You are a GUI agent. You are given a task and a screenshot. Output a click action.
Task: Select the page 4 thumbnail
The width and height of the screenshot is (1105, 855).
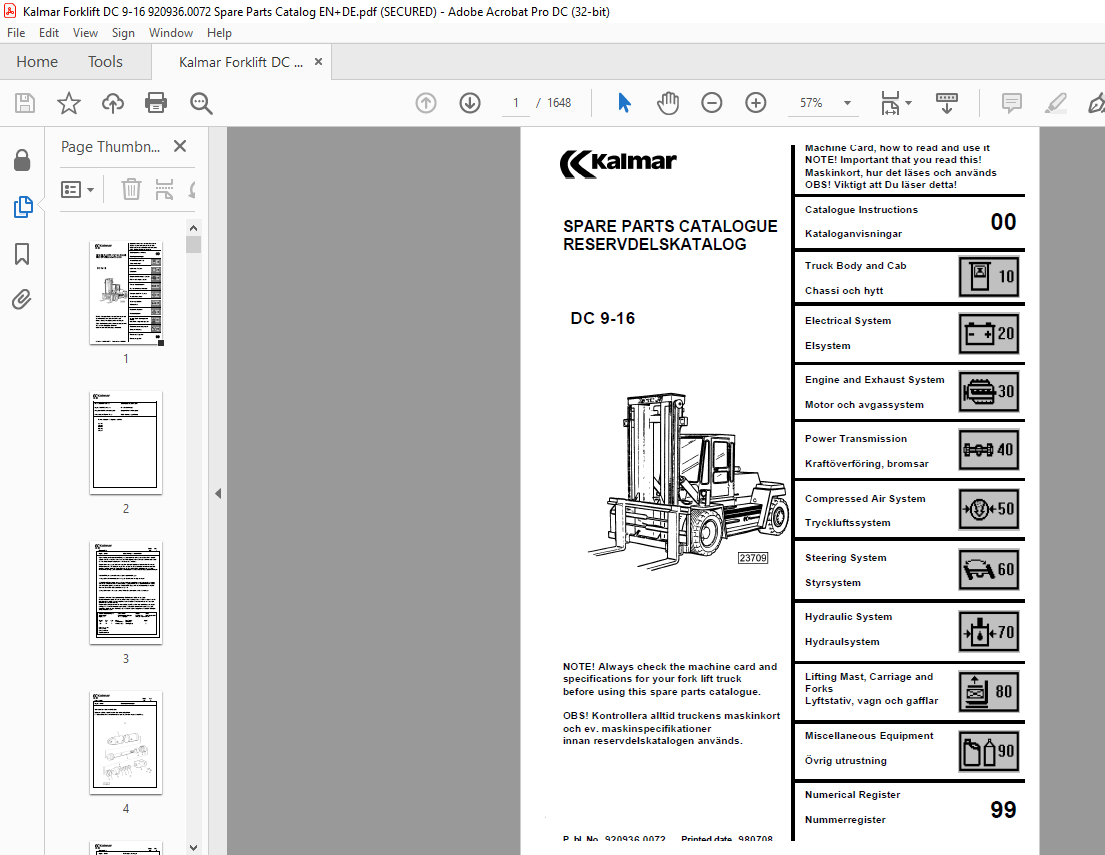126,743
